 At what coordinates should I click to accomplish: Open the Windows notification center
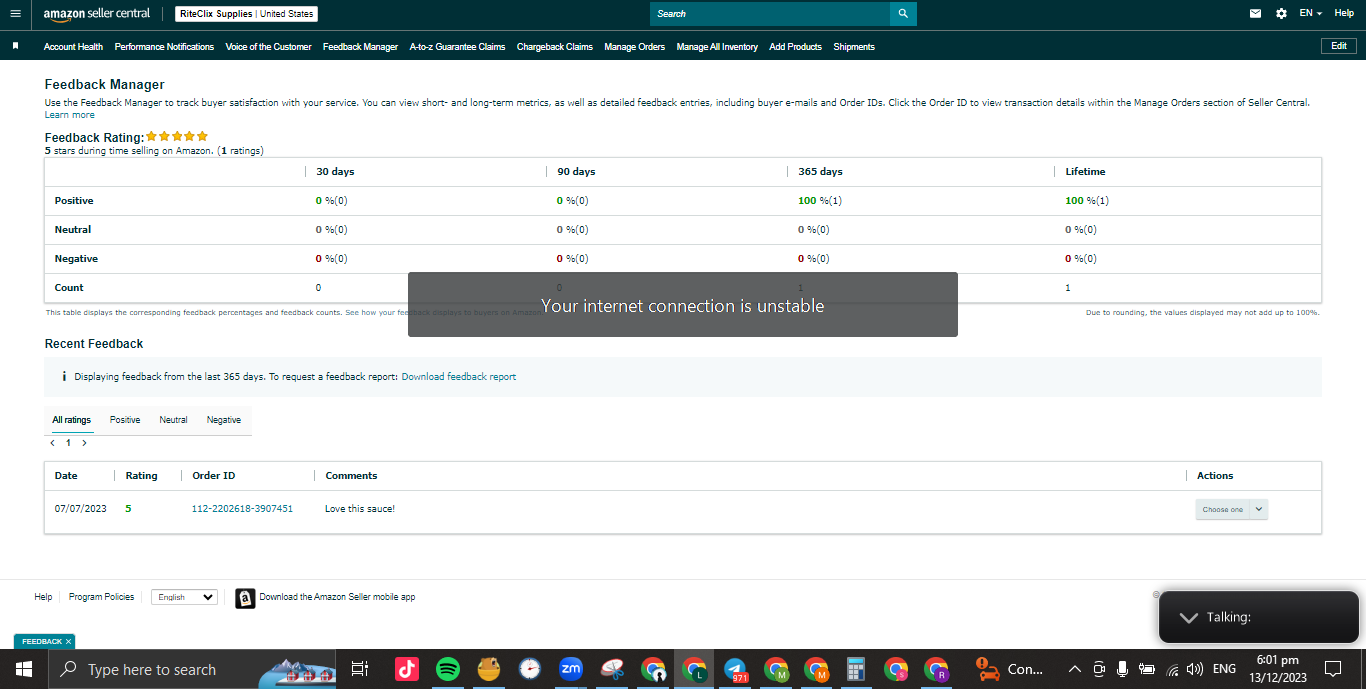click(1332, 669)
